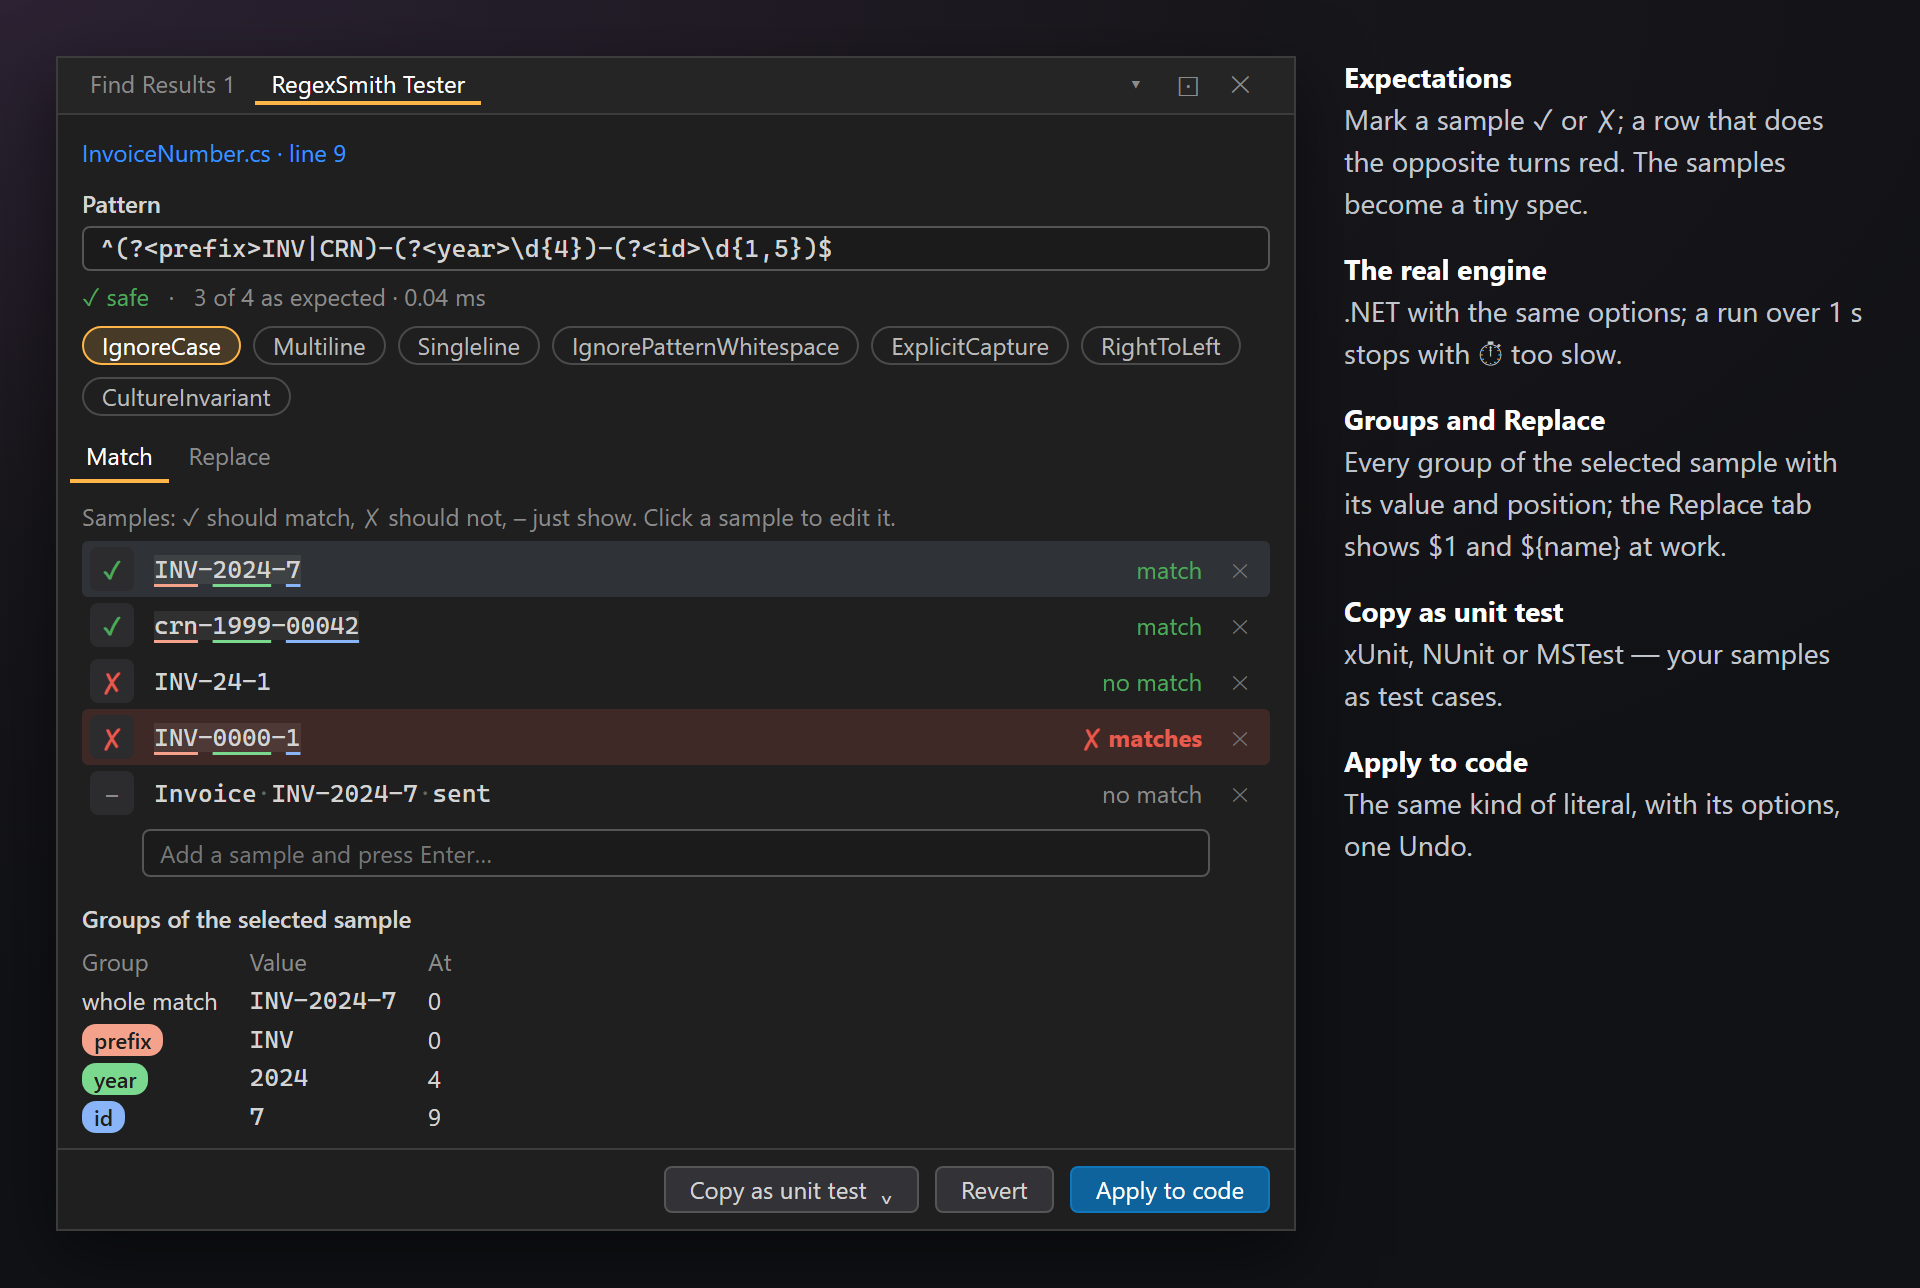This screenshot has width=1920, height=1288.
Task: Switch to Find Results 1 tab
Action: (x=162, y=85)
